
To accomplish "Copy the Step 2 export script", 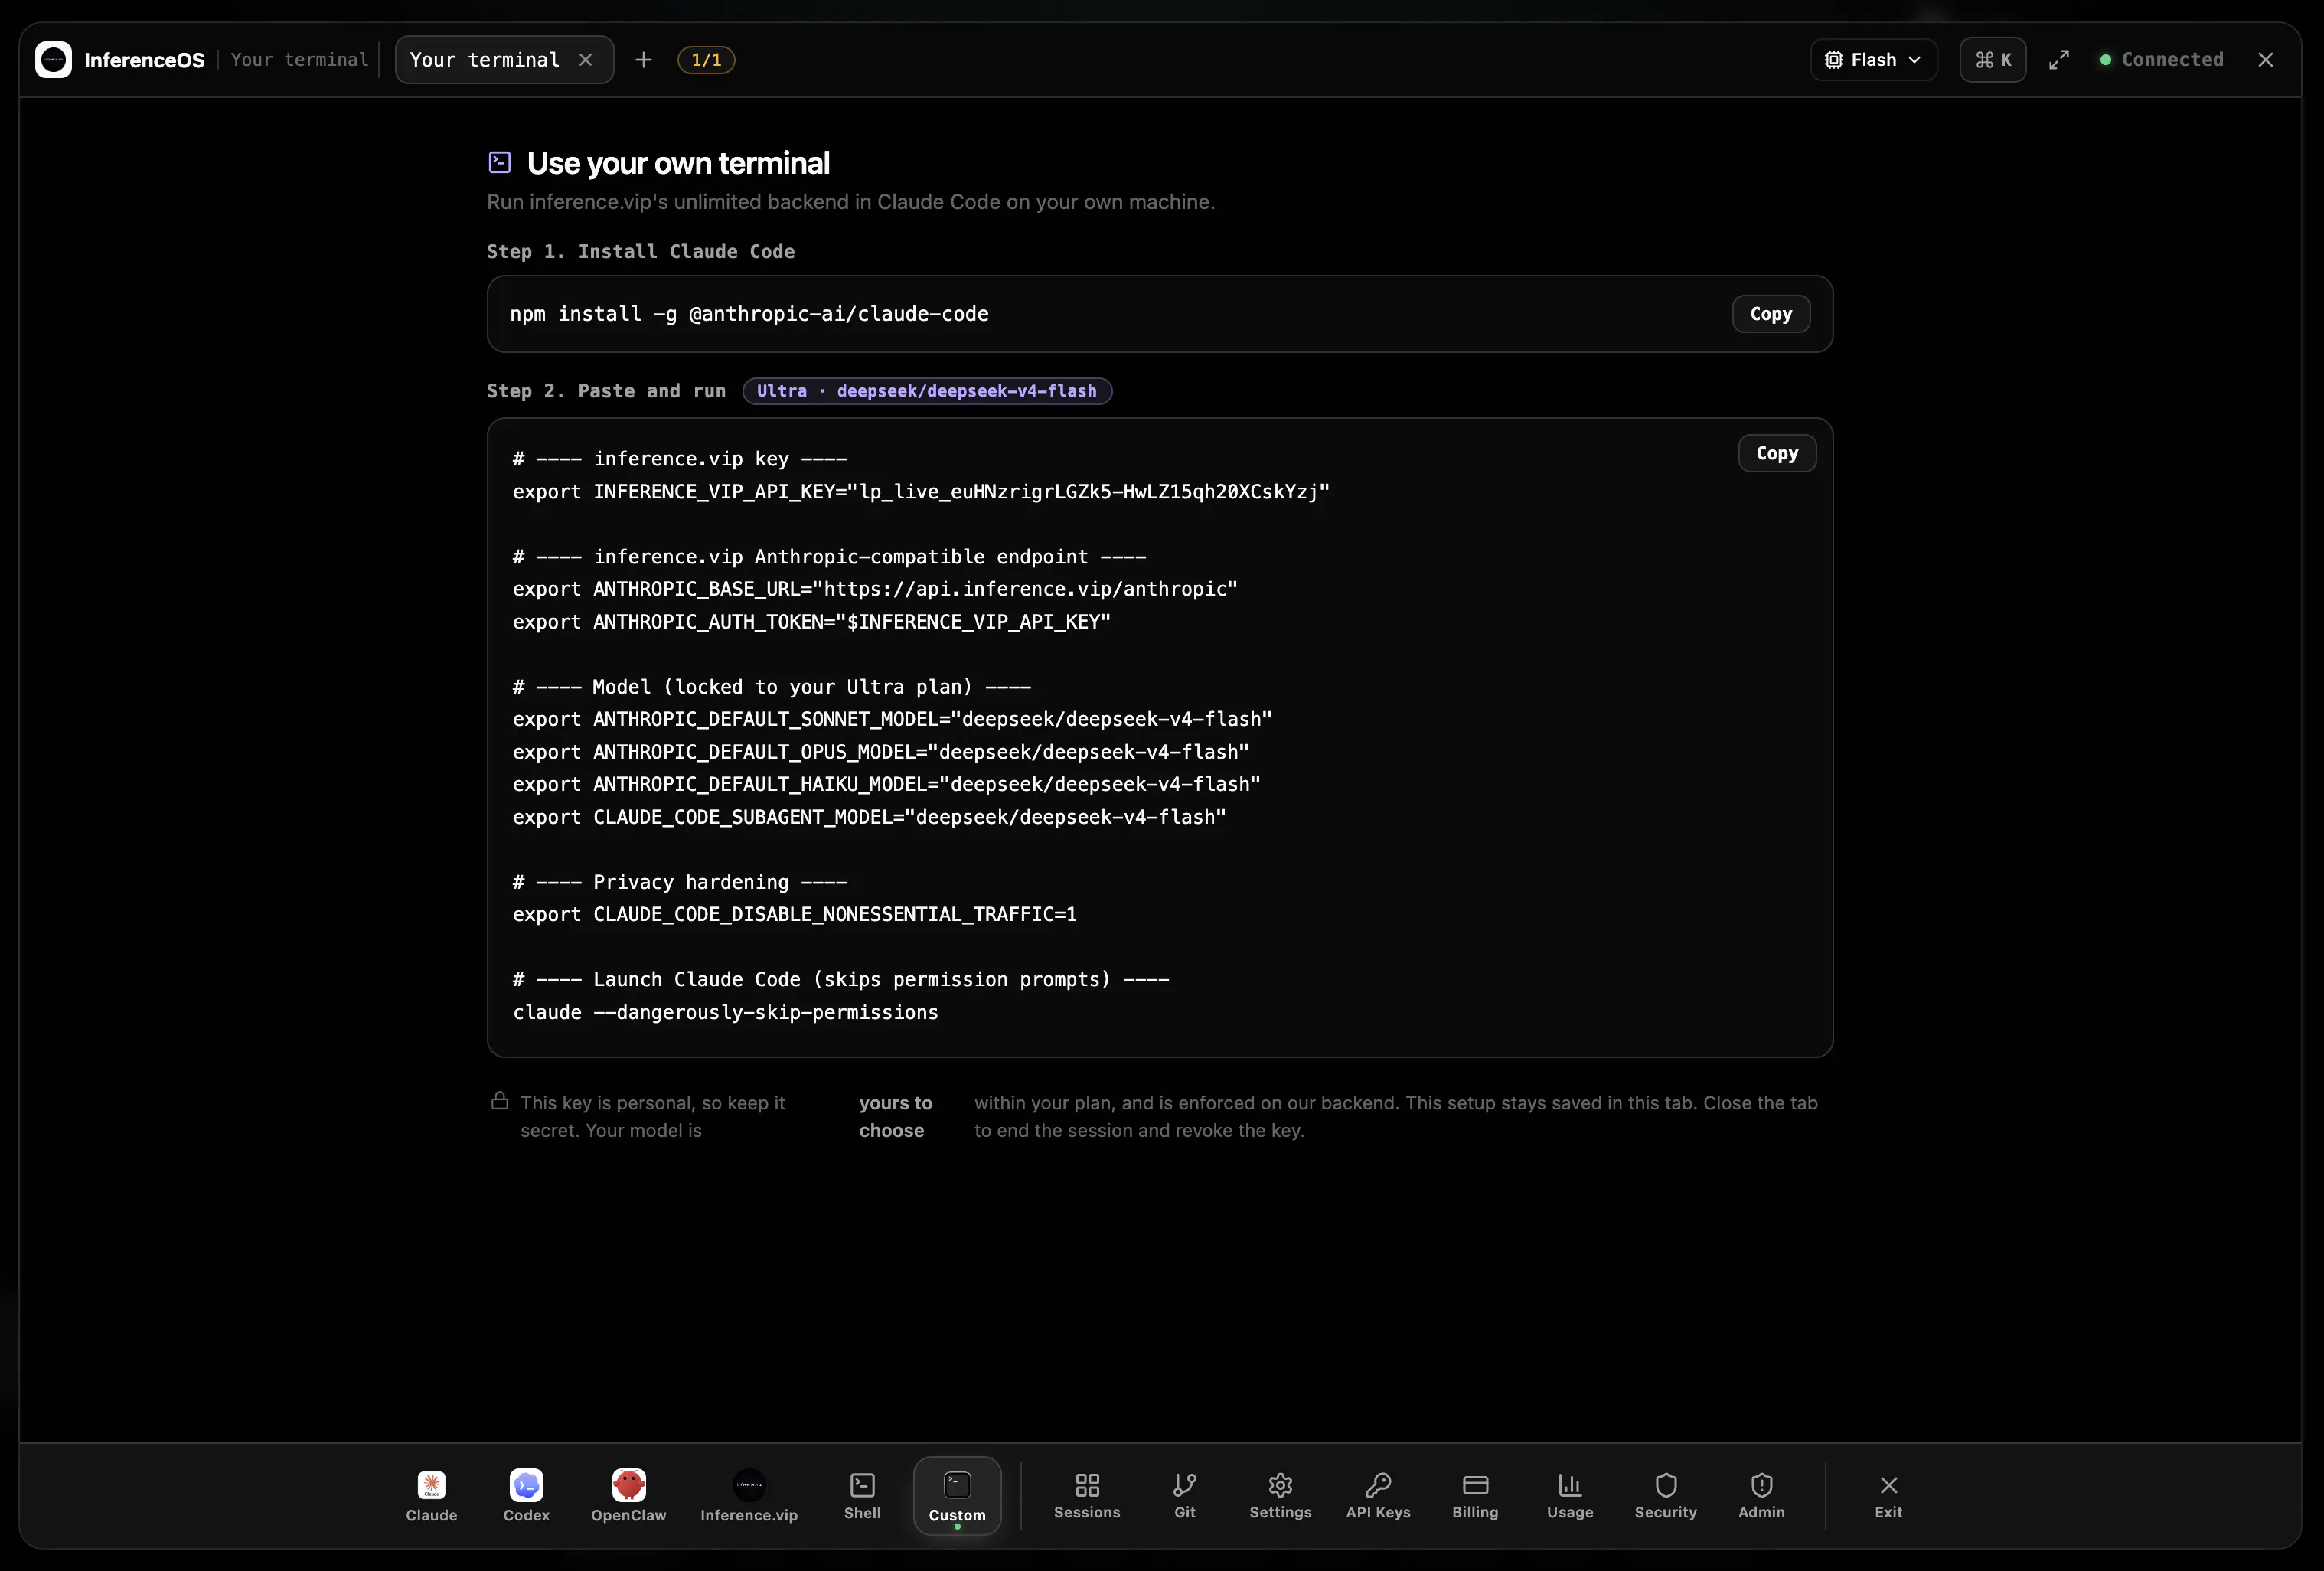I will [x=1777, y=453].
